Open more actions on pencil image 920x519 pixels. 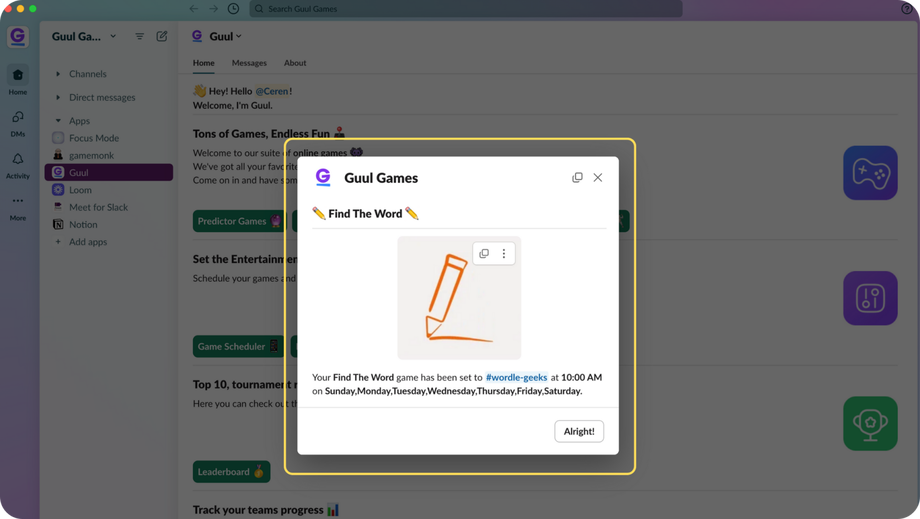(x=503, y=253)
